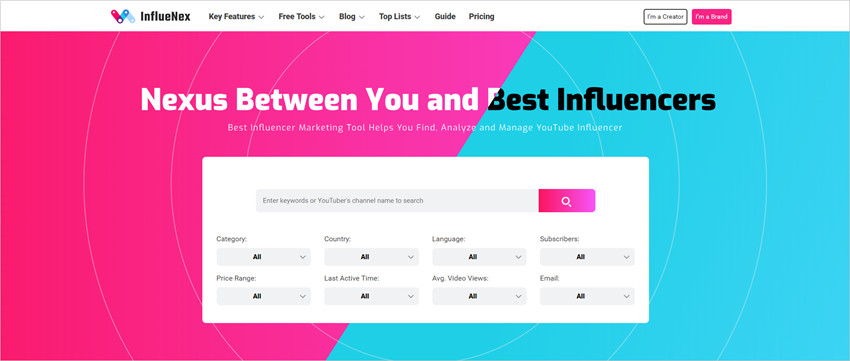This screenshot has width=850, height=361.
Task: Click the magnifying glass search button
Action: pos(566,201)
